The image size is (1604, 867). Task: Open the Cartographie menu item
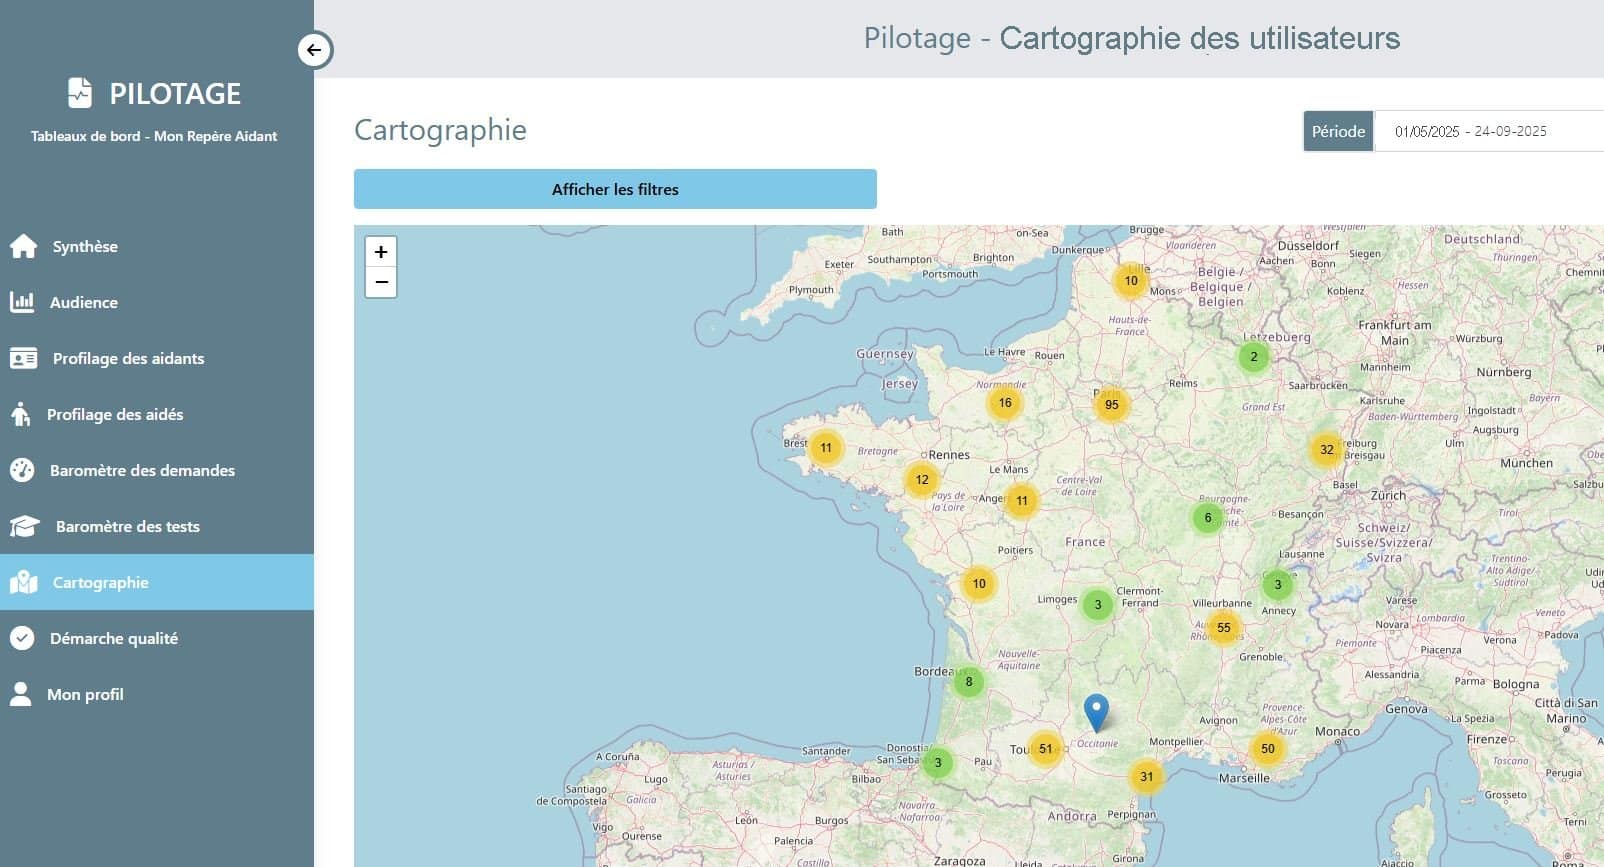tap(100, 582)
